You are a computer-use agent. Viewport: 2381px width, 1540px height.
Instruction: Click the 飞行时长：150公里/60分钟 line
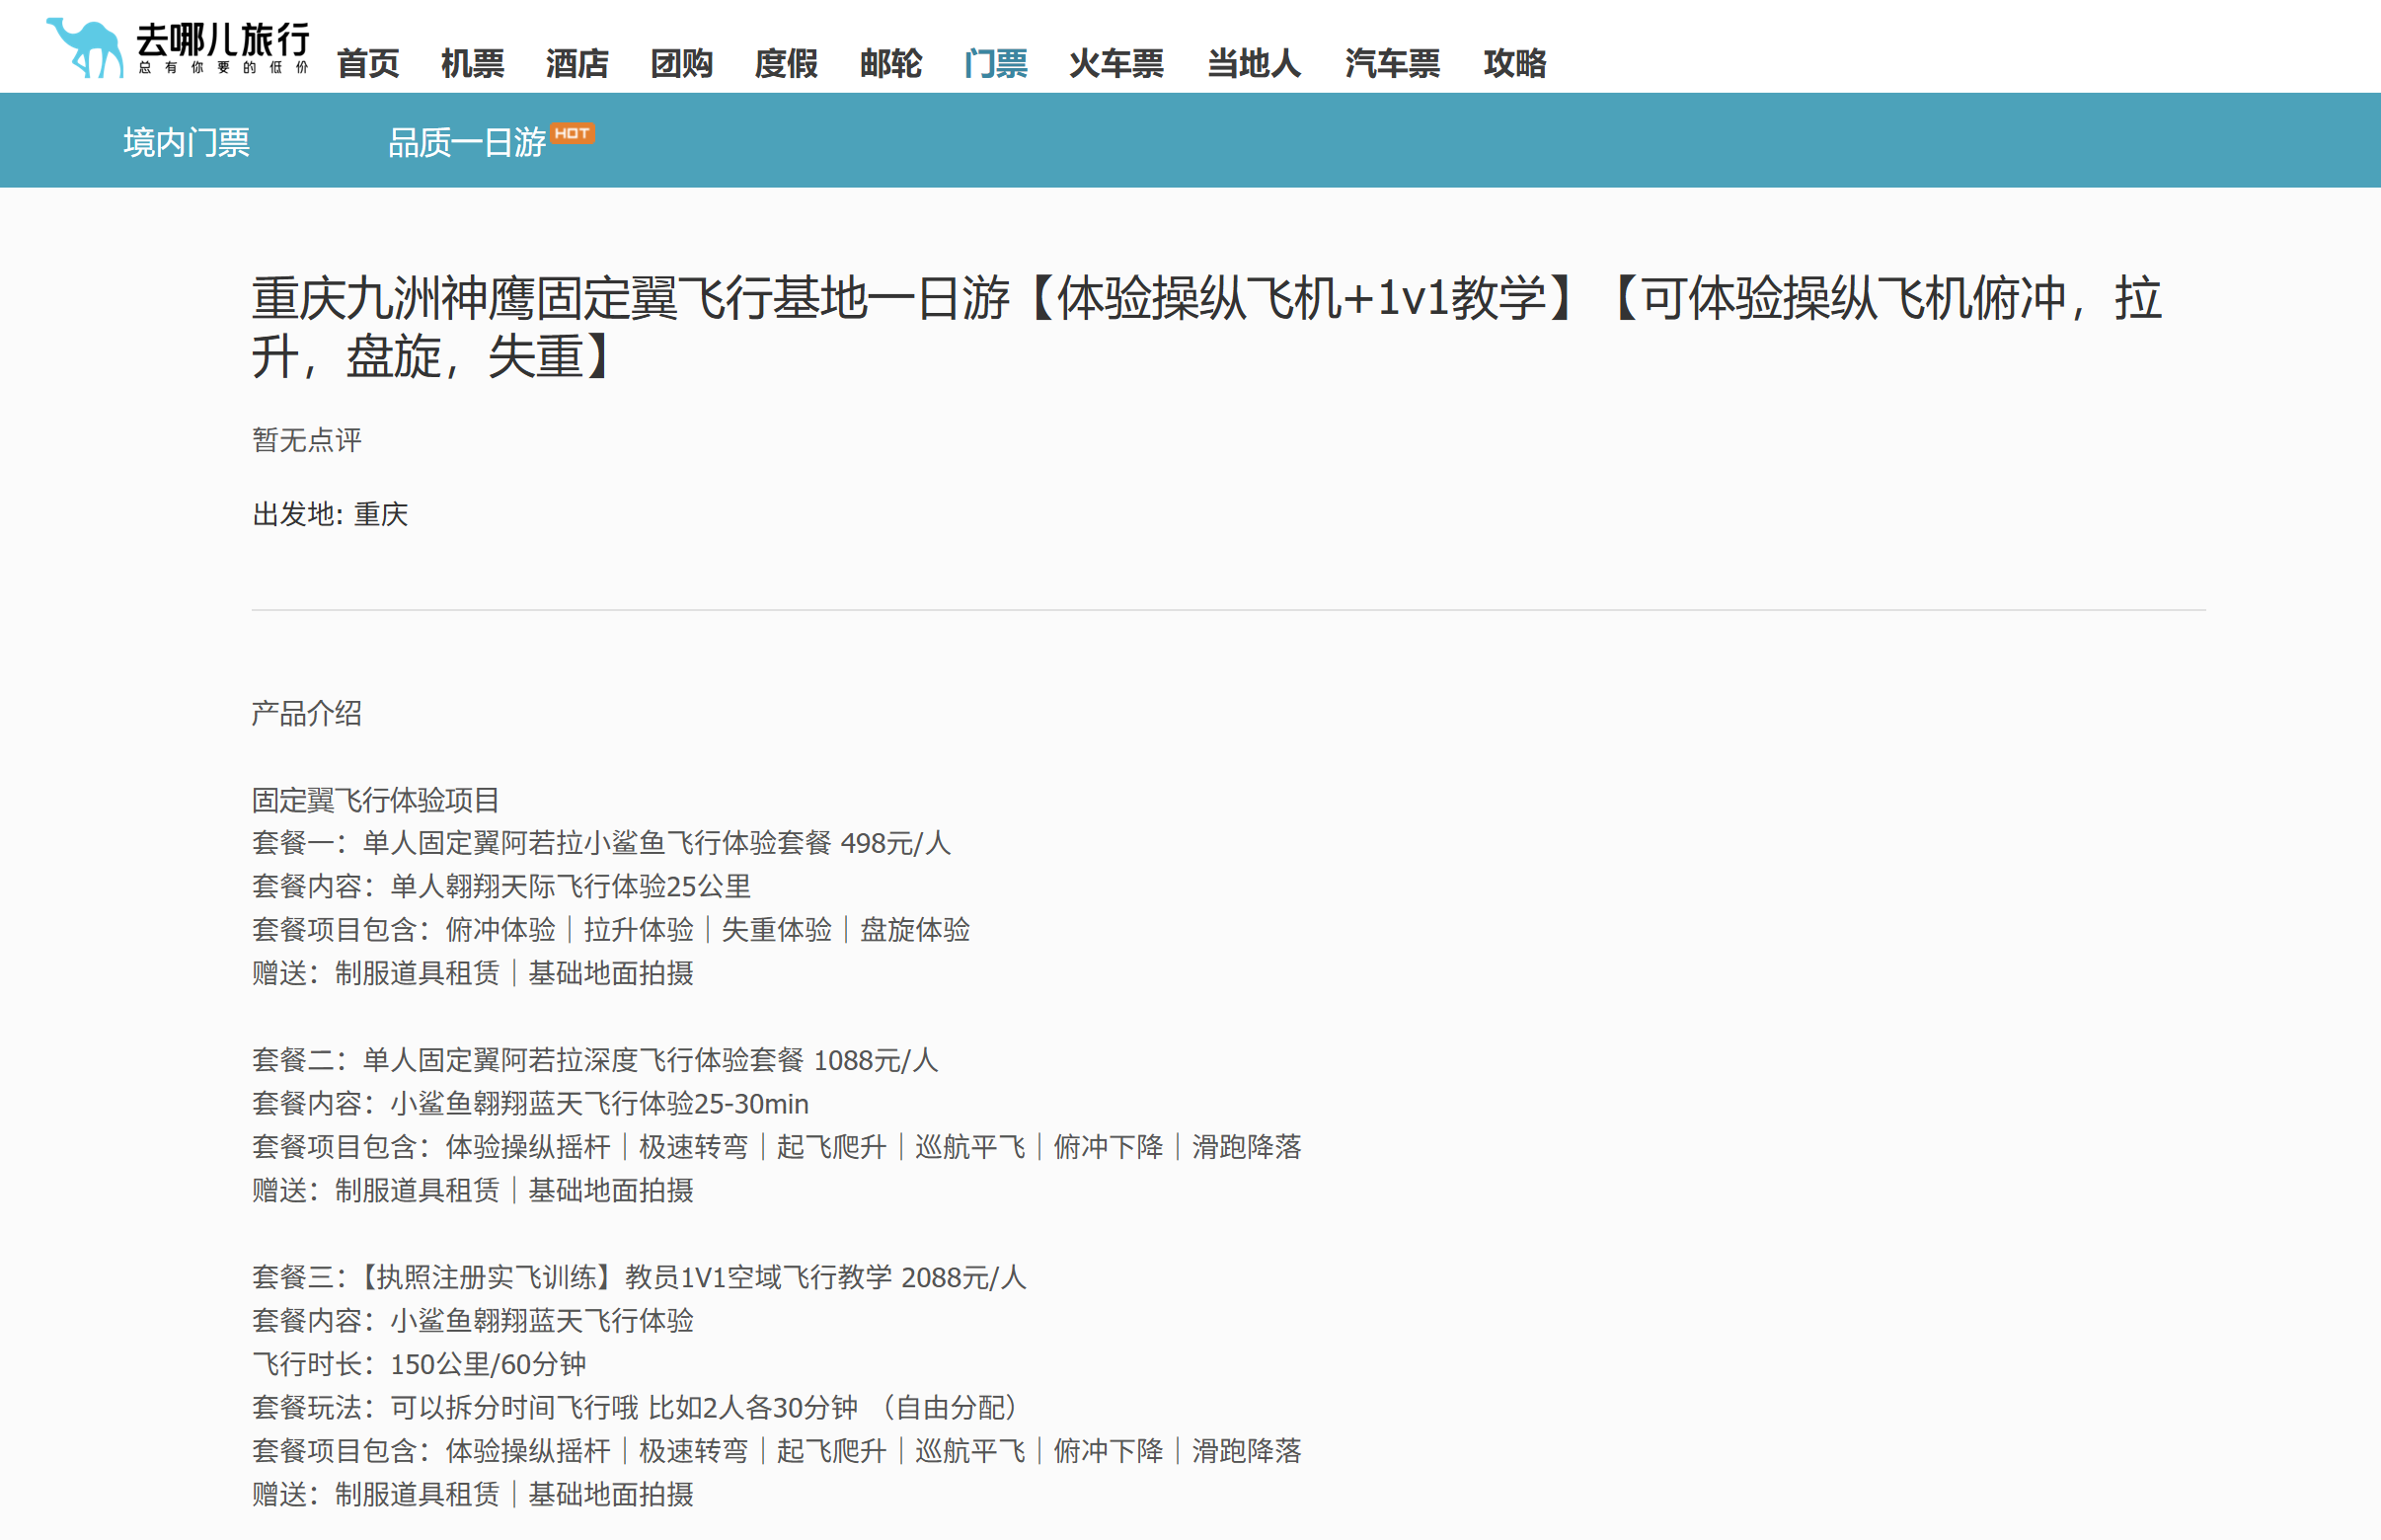click(x=419, y=1364)
